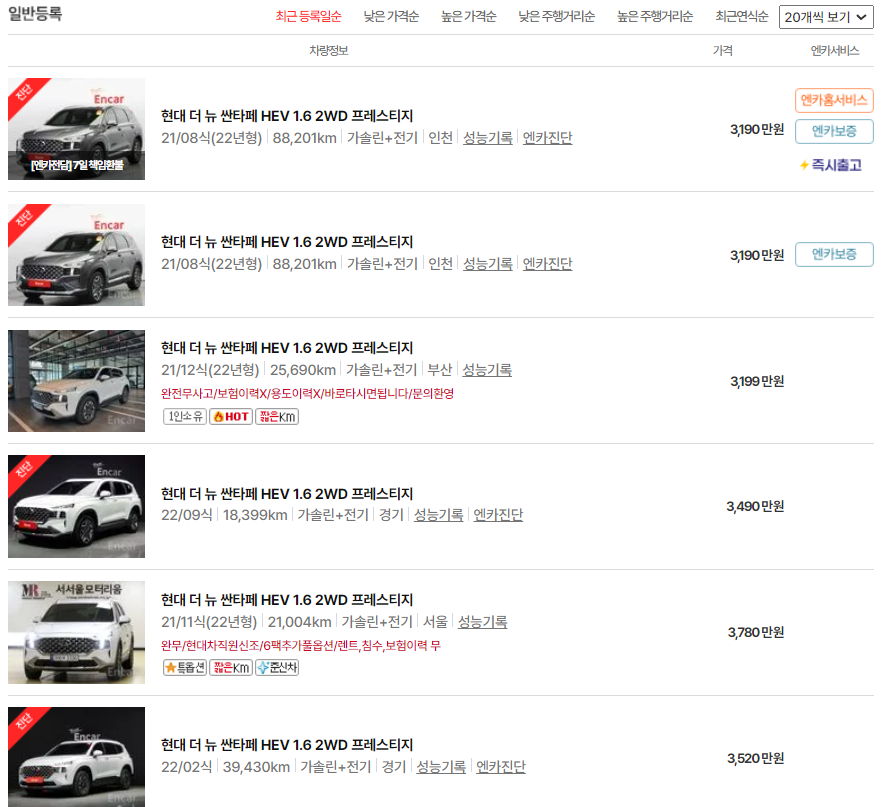Sort by 낮은 가격순
The height and width of the screenshot is (807, 881).
(391, 17)
